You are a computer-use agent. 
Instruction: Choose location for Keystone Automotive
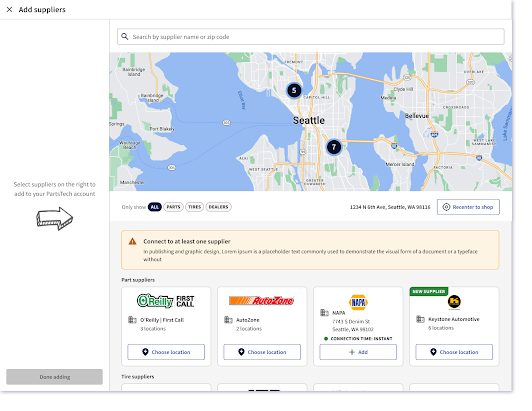(x=454, y=352)
